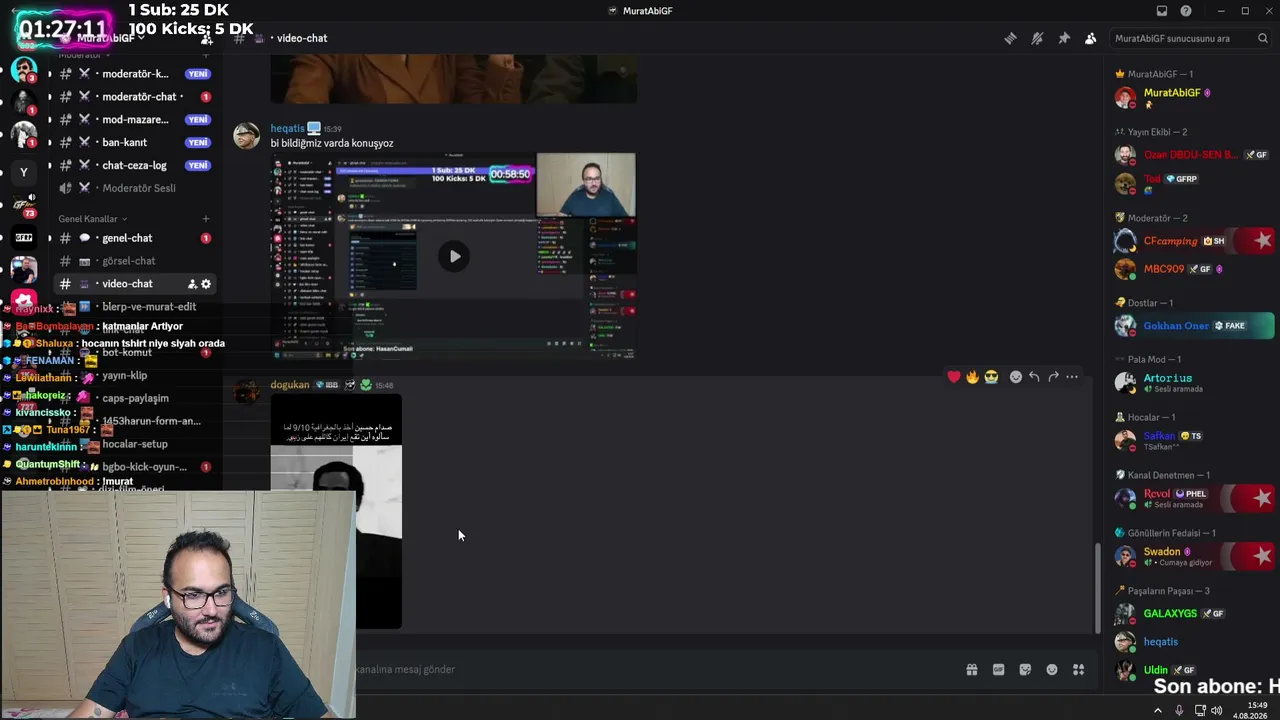
Task: Show hidden system tray icons
Action: click(1158, 711)
